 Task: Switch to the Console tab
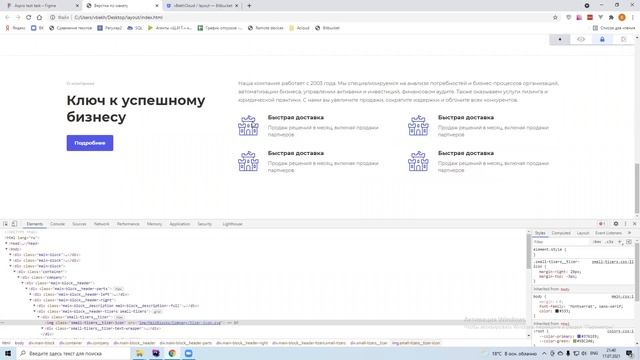click(x=58, y=224)
